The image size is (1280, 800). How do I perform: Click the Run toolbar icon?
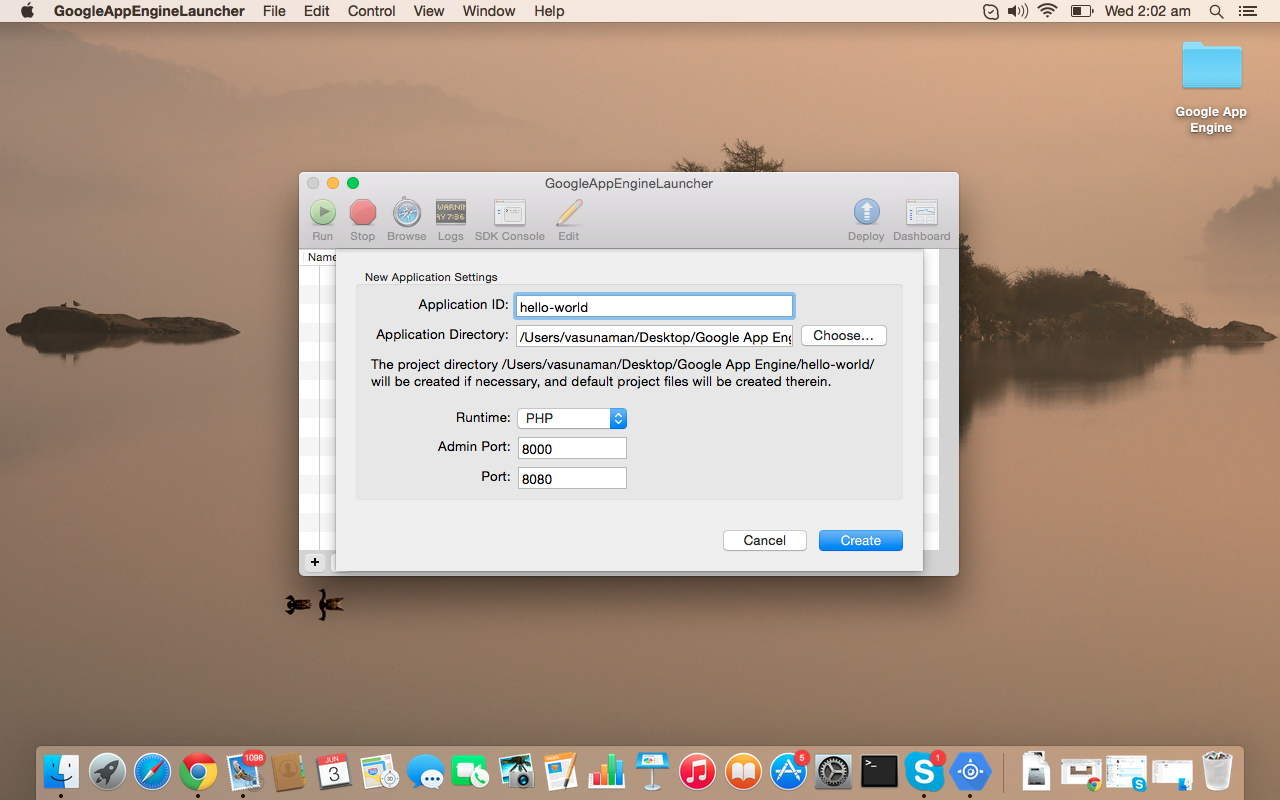(x=322, y=213)
